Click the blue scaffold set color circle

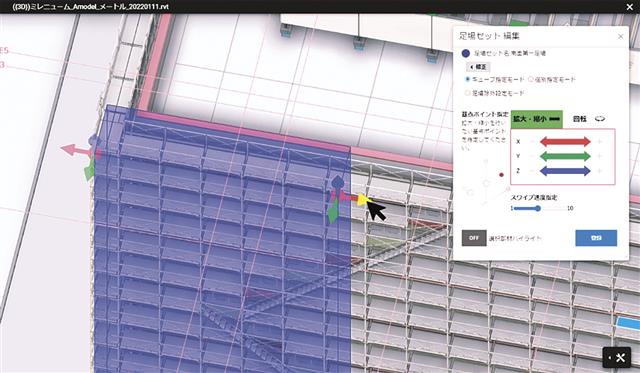(466, 53)
